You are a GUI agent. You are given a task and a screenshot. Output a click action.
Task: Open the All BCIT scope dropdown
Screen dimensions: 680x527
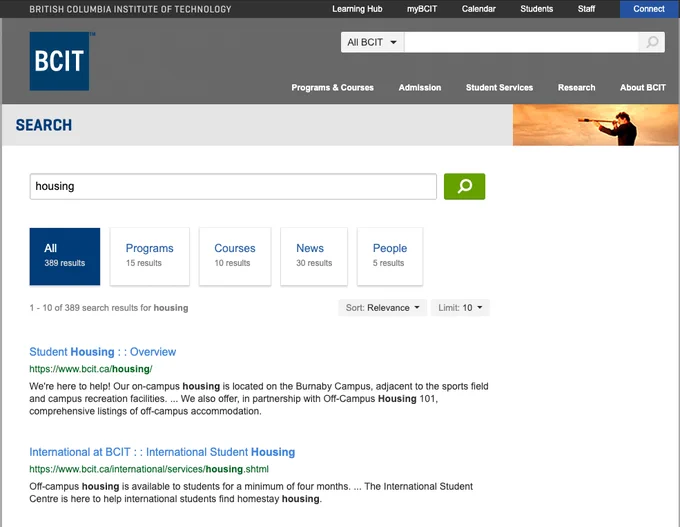(x=373, y=42)
